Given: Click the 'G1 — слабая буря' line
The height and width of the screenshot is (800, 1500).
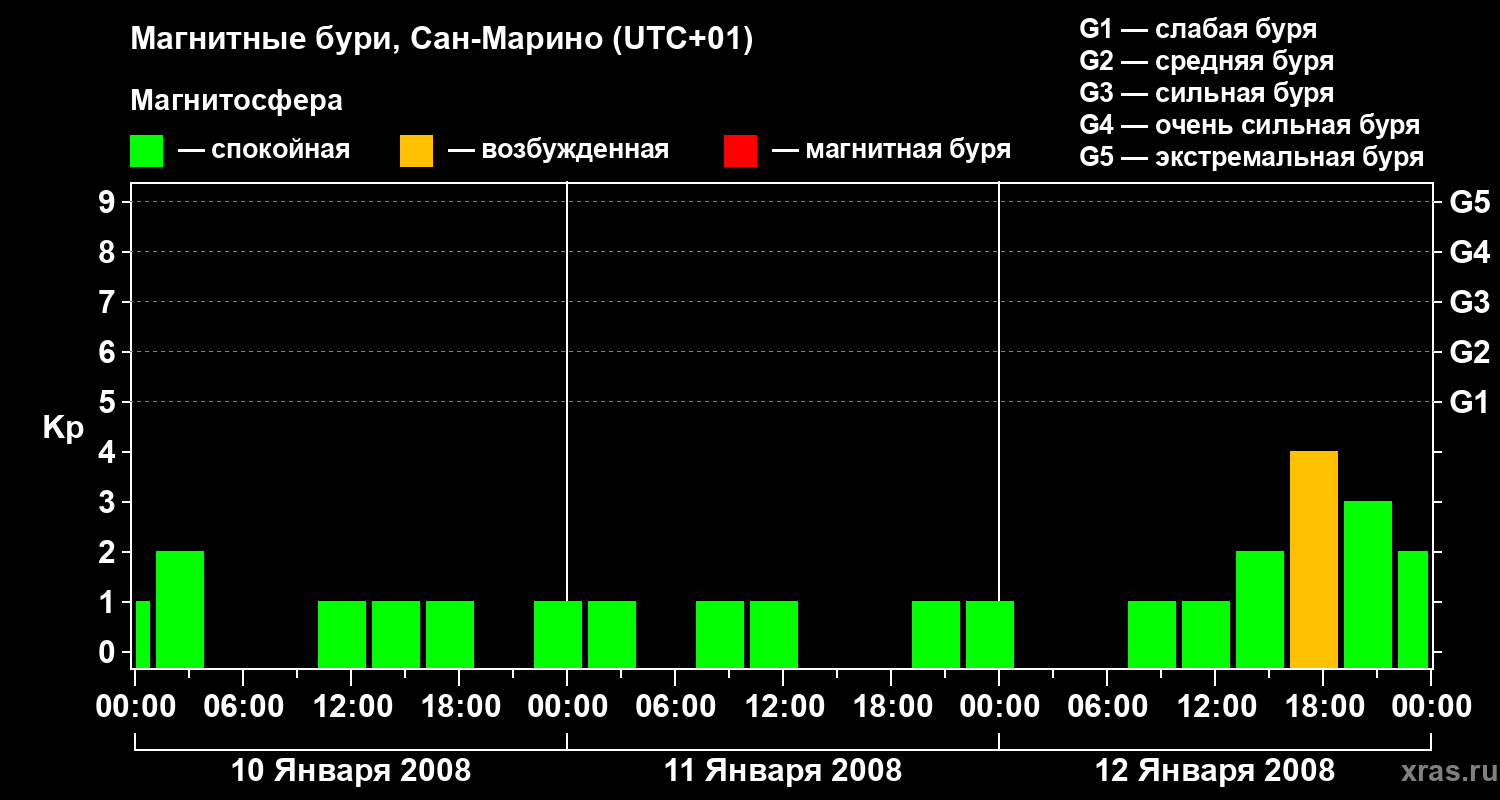Looking at the screenshot, I should [1198, 29].
